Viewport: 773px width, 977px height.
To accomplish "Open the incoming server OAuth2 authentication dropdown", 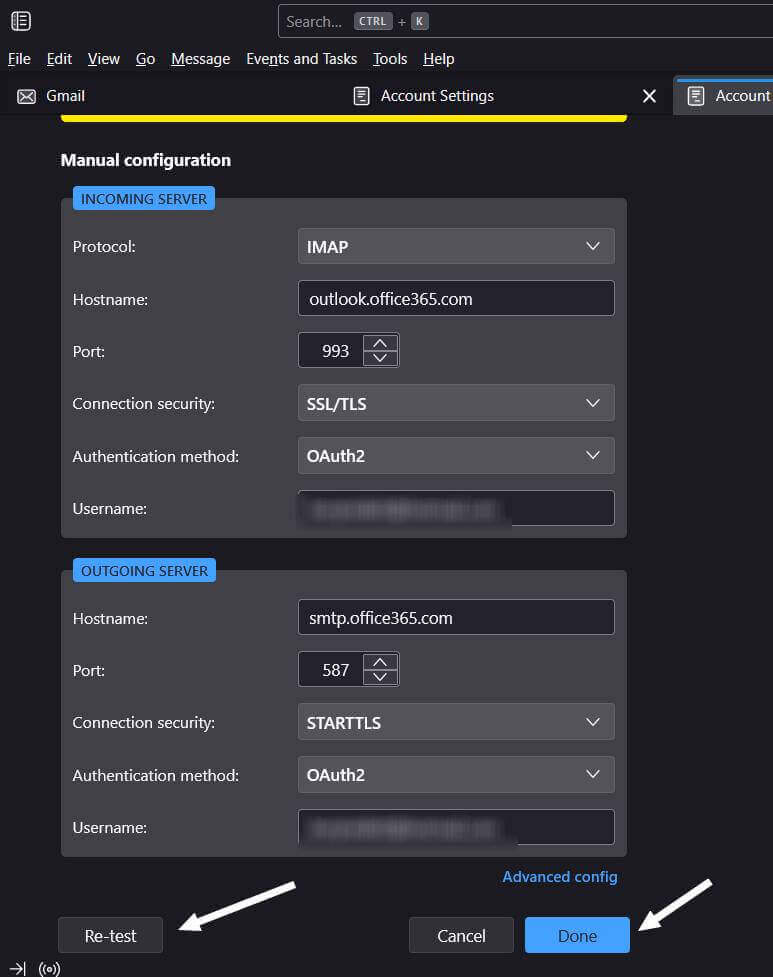I will [456, 455].
